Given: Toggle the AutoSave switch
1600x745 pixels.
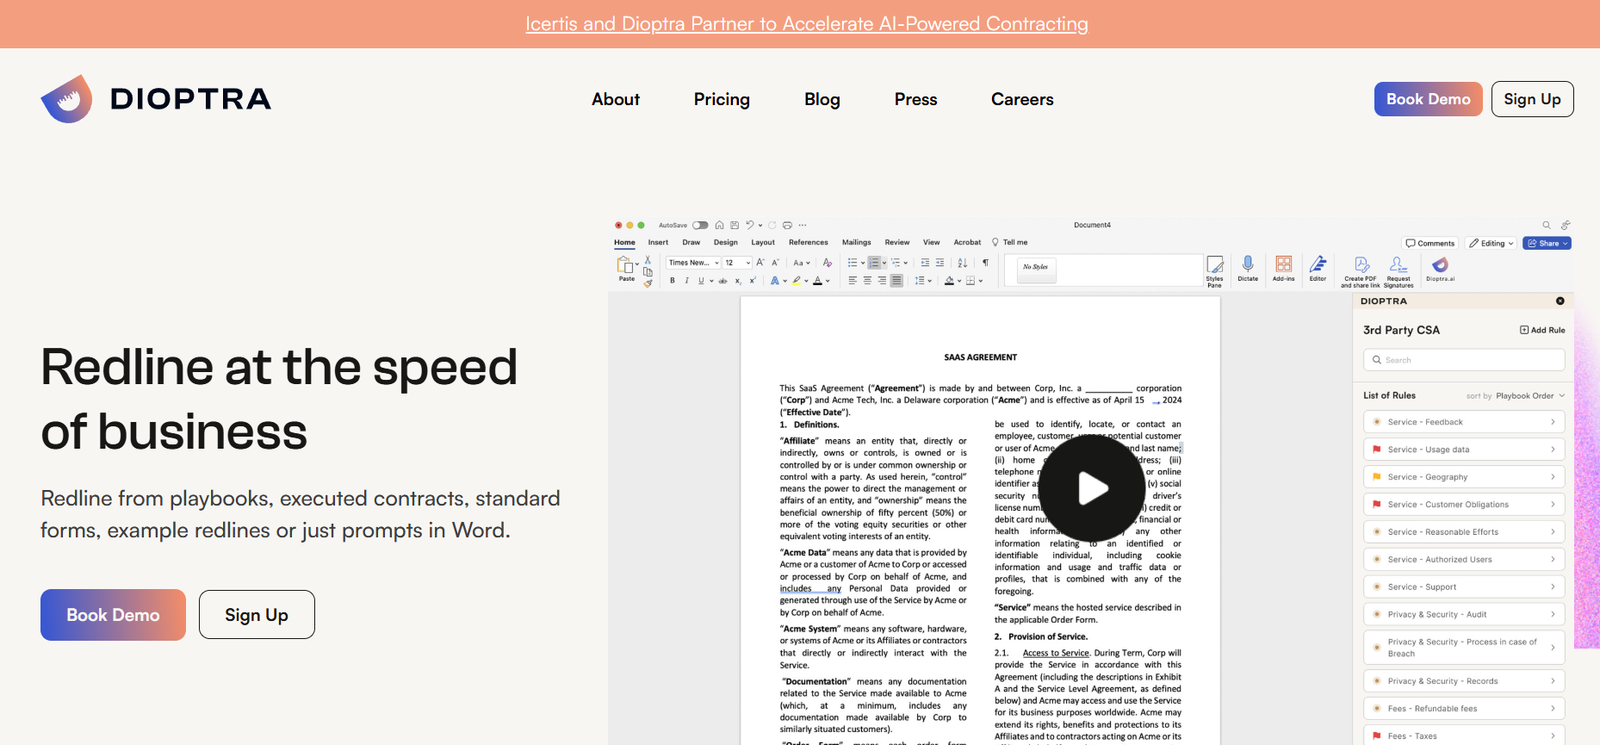Looking at the screenshot, I should [700, 225].
